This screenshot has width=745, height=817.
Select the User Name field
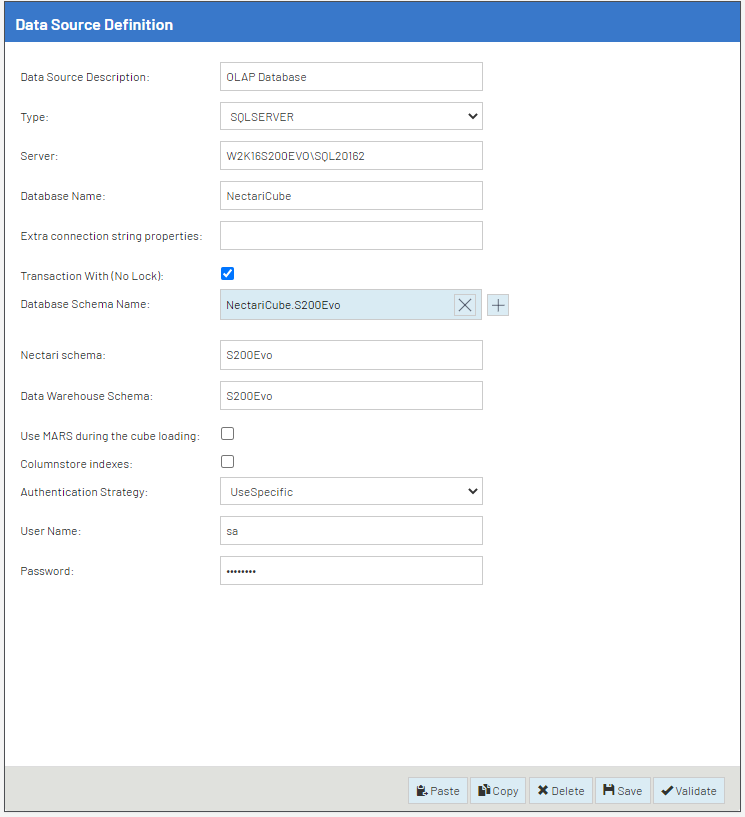(351, 531)
